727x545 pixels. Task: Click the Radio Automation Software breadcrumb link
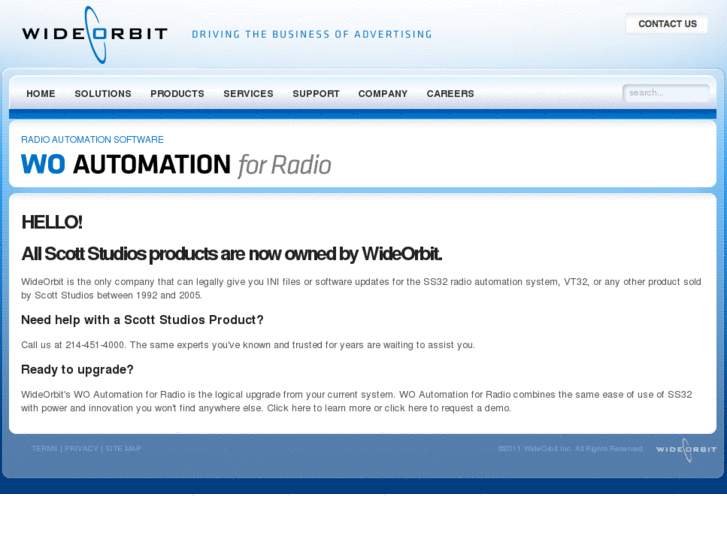(x=92, y=140)
